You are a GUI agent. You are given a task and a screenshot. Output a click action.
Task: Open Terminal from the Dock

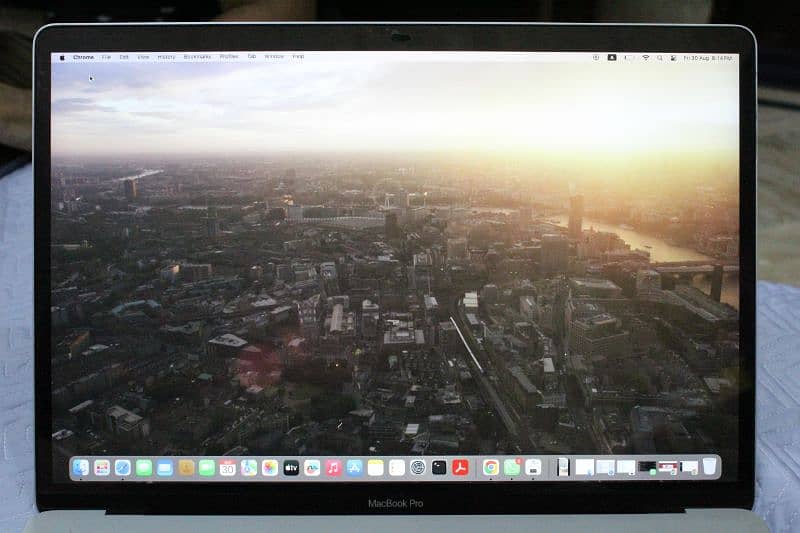[x=439, y=467]
